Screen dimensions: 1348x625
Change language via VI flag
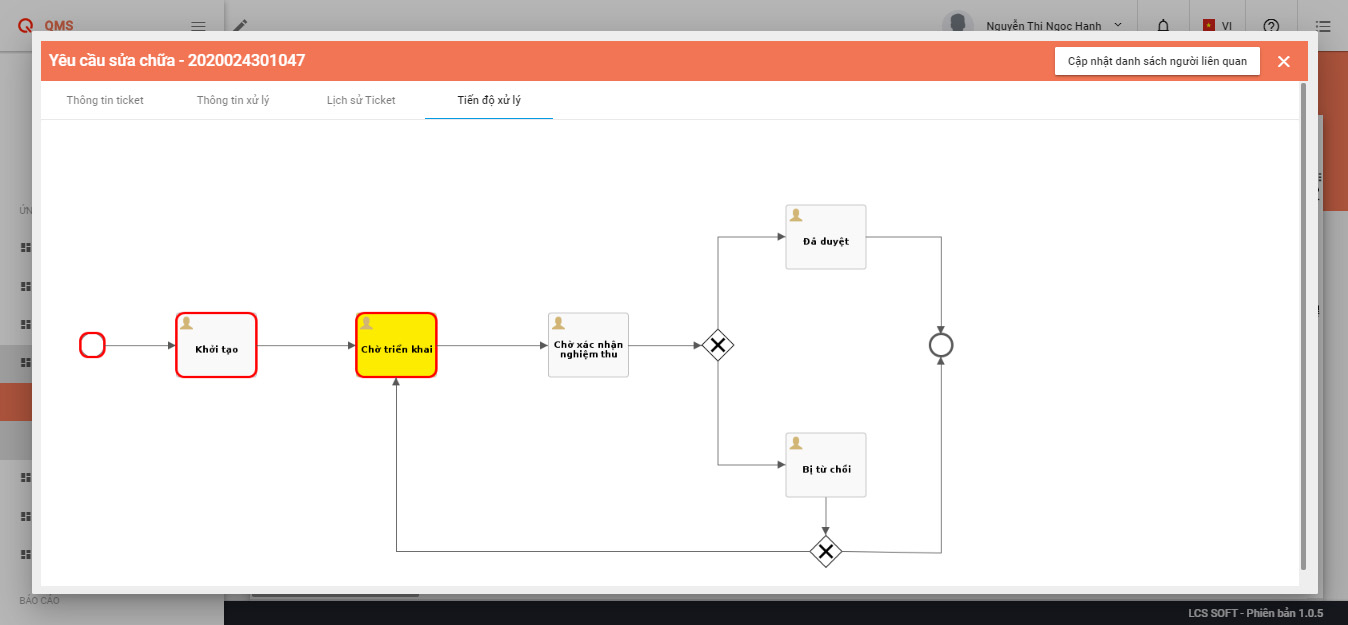[1217, 26]
